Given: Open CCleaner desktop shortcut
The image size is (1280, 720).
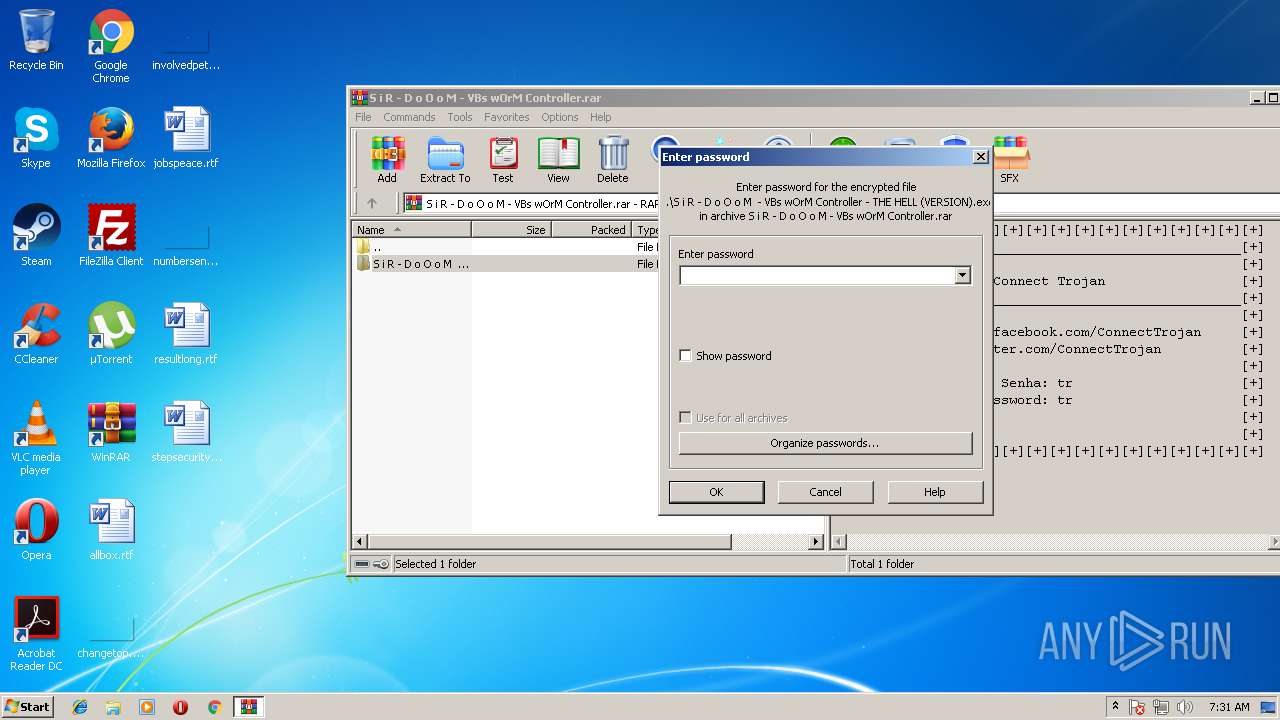Looking at the screenshot, I should (x=36, y=334).
